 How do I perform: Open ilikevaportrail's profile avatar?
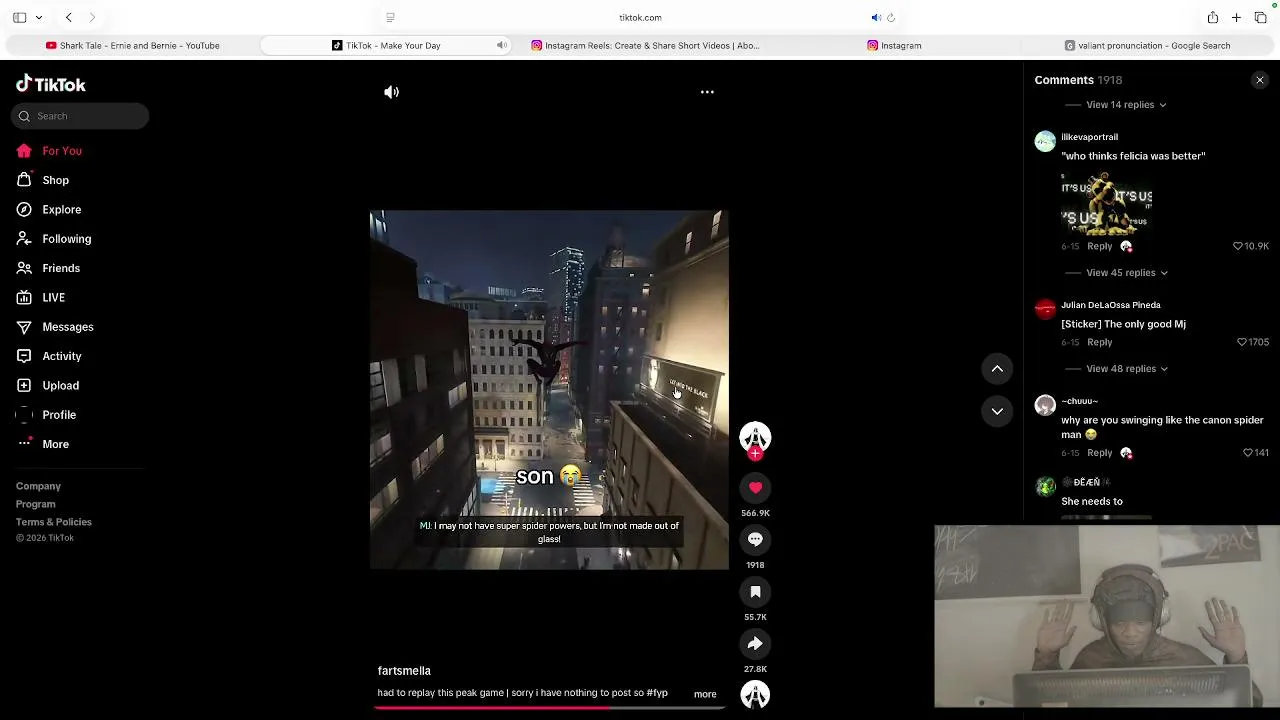(1045, 141)
